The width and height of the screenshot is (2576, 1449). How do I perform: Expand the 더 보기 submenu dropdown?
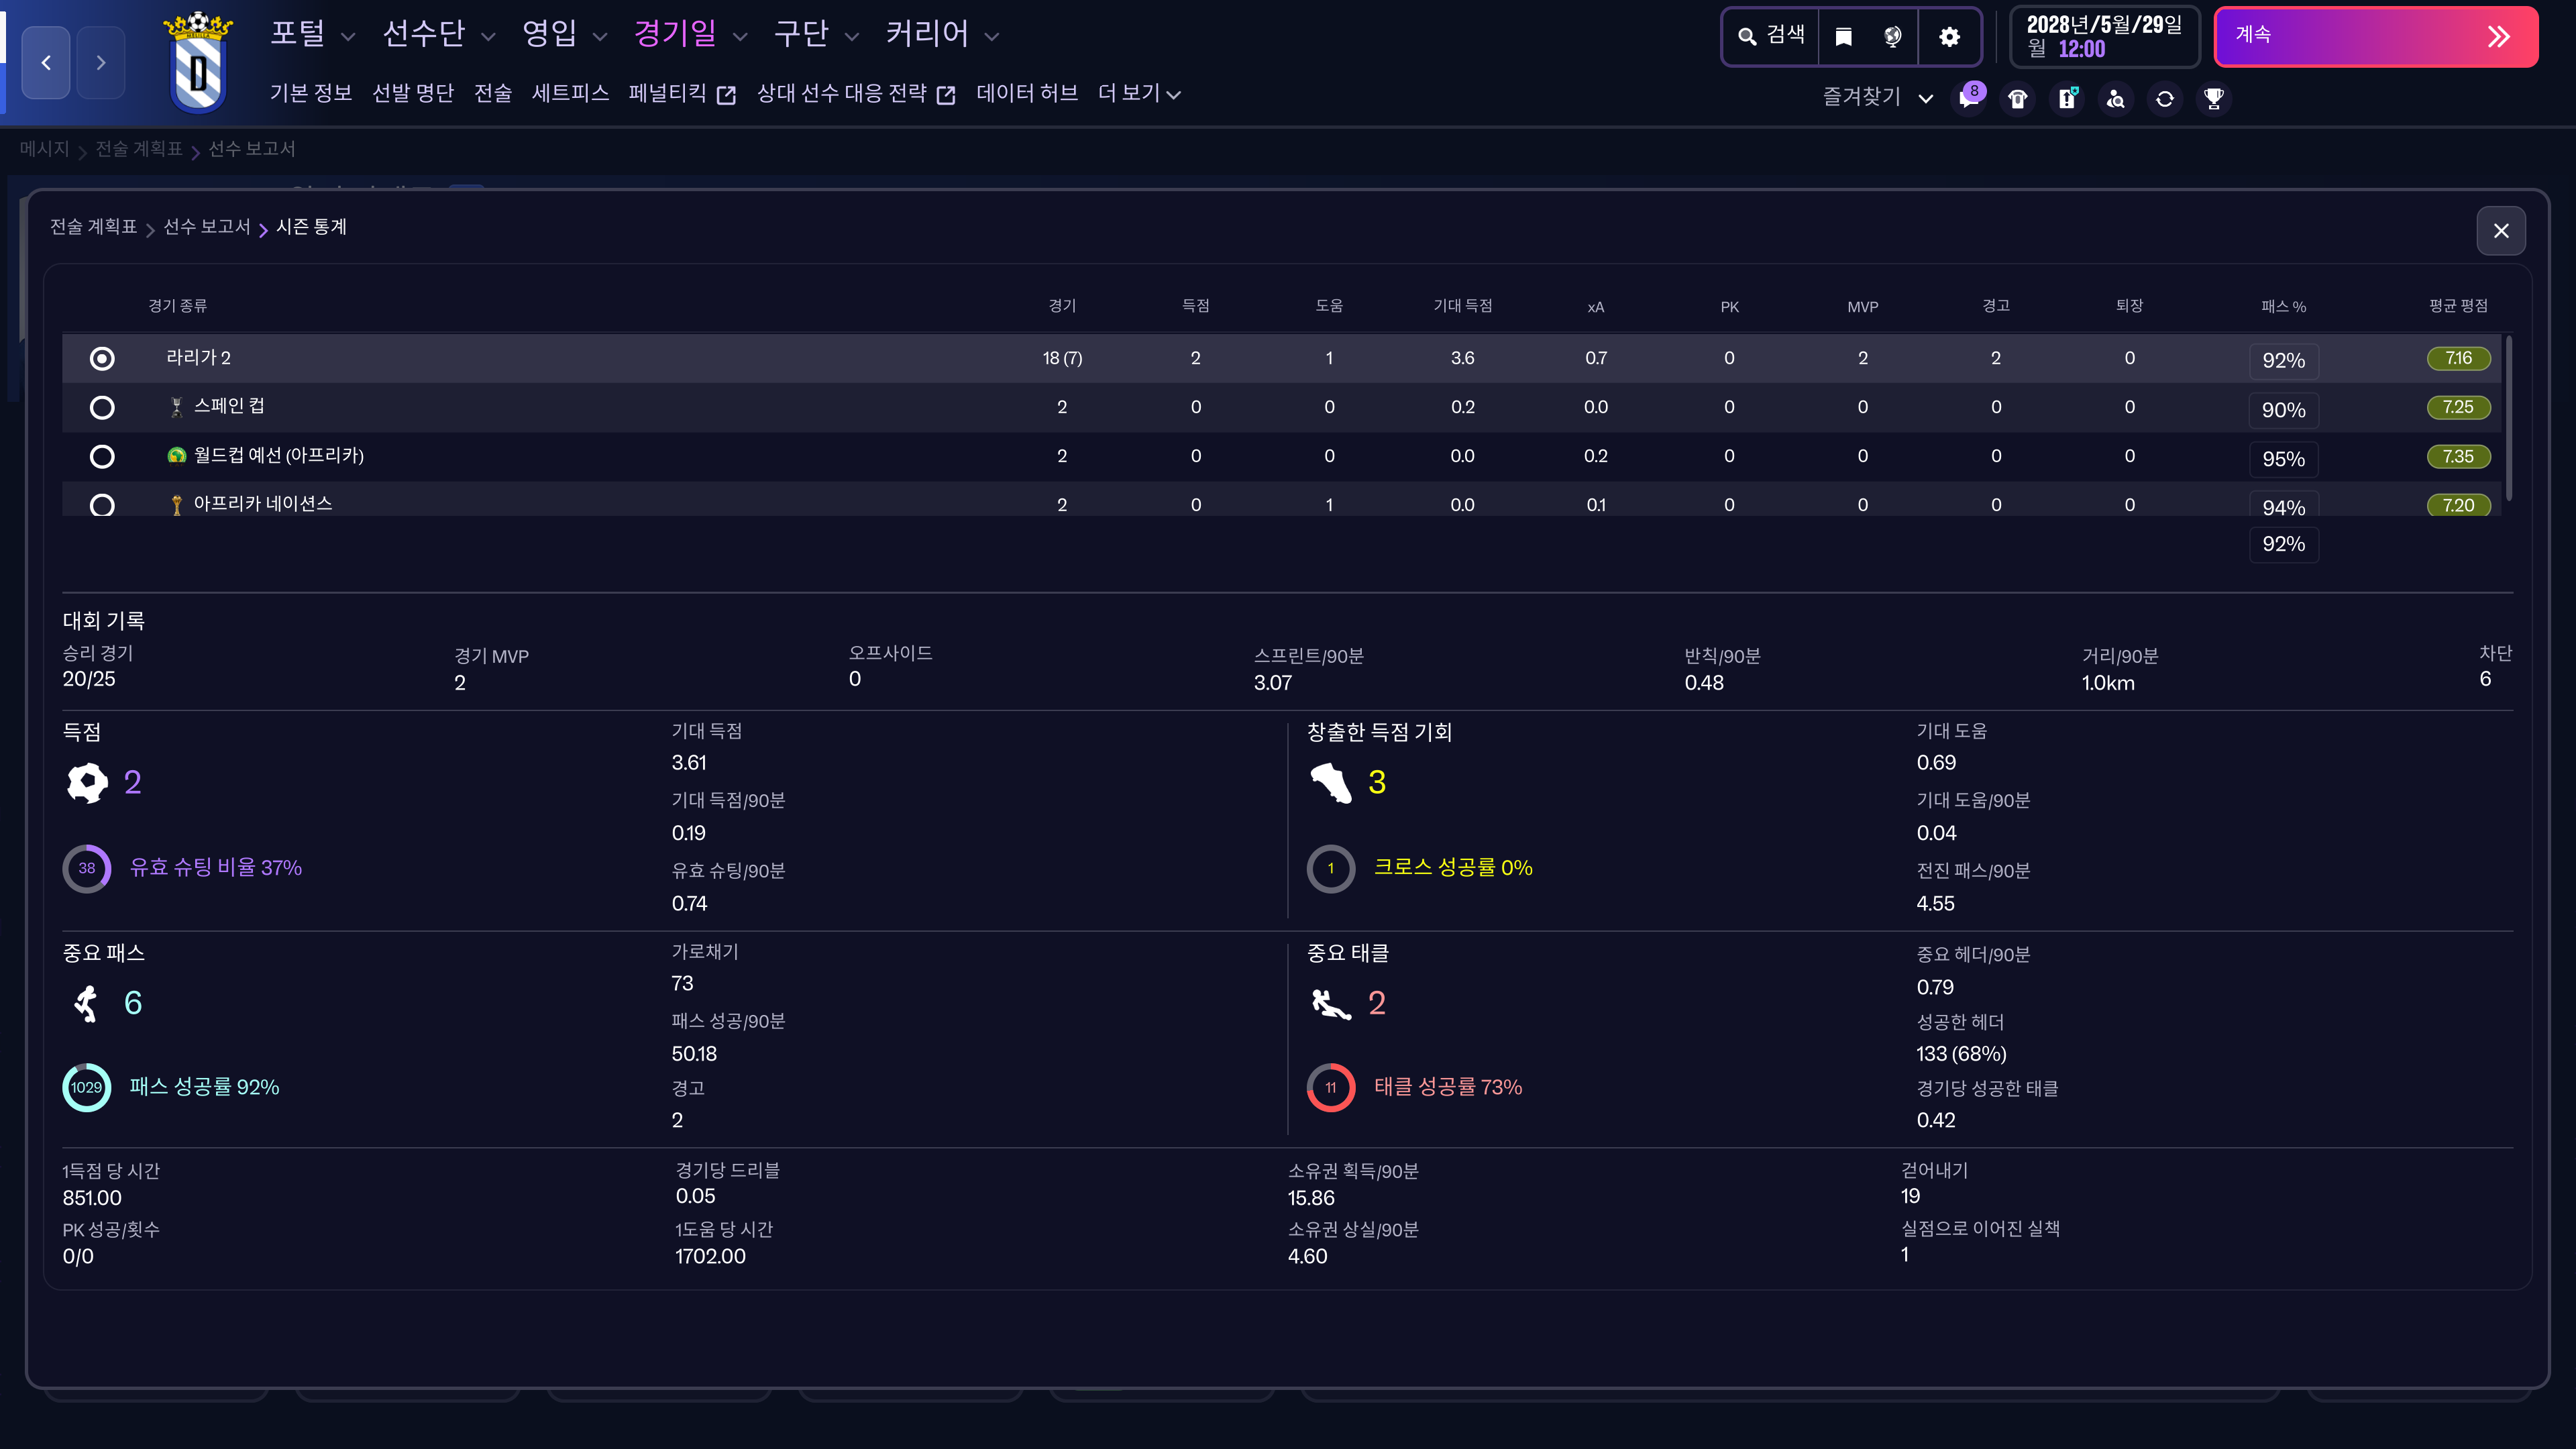click(x=1139, y=94)
